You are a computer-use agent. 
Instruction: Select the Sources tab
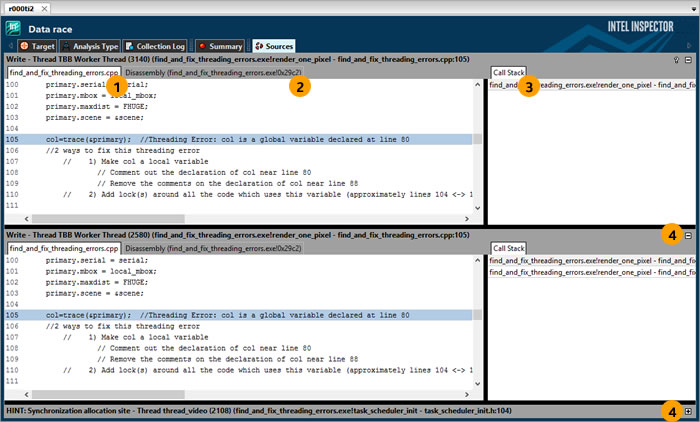coord(274,46)
